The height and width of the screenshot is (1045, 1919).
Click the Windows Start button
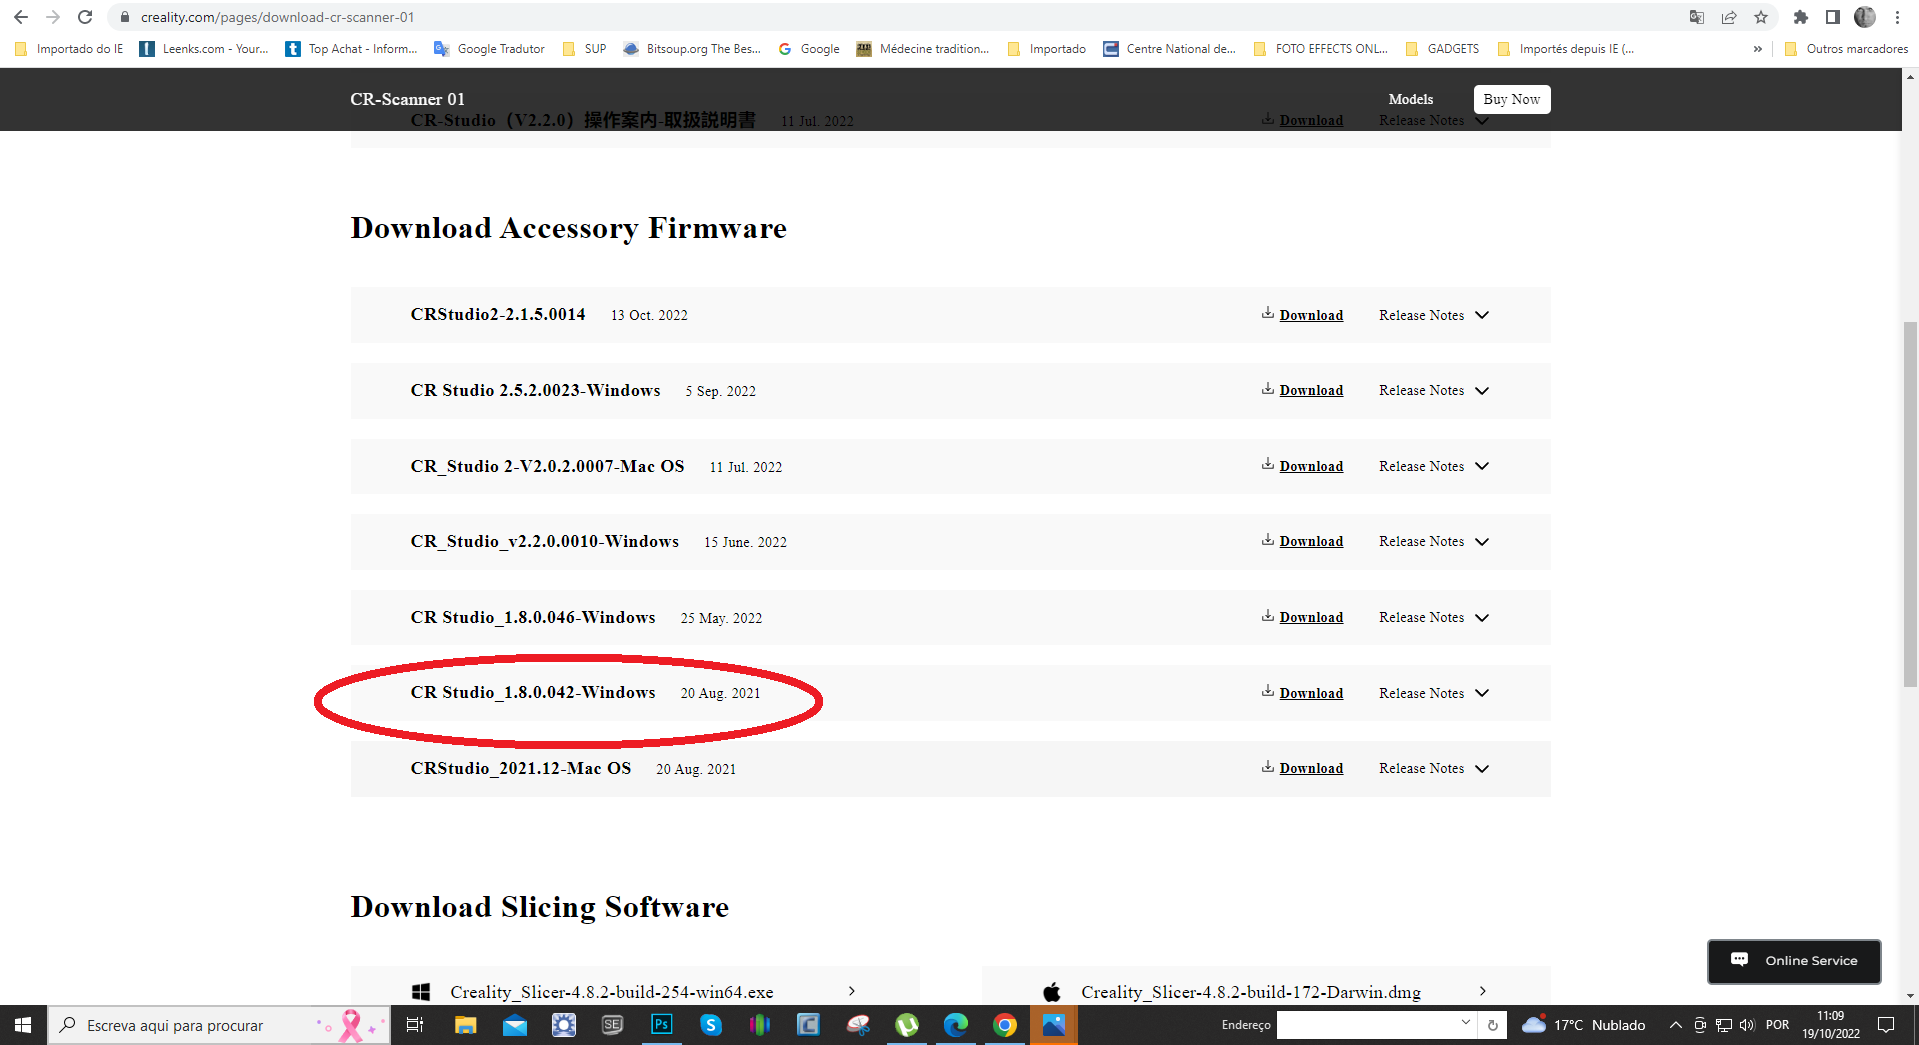tap(23, 1025)
